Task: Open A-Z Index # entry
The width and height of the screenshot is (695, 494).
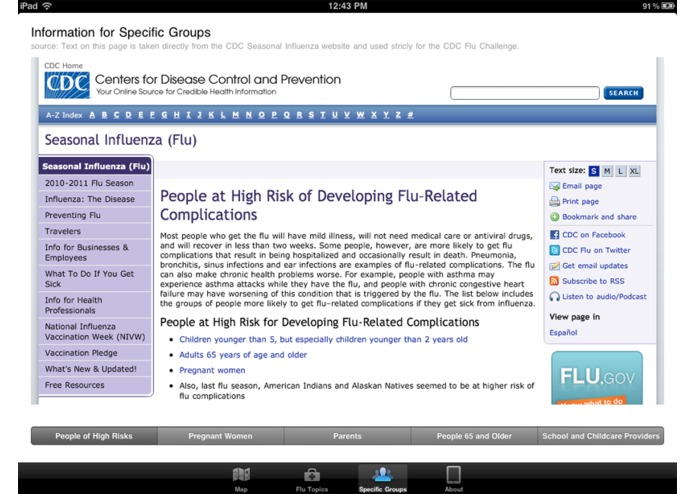Action: point(410,115)
